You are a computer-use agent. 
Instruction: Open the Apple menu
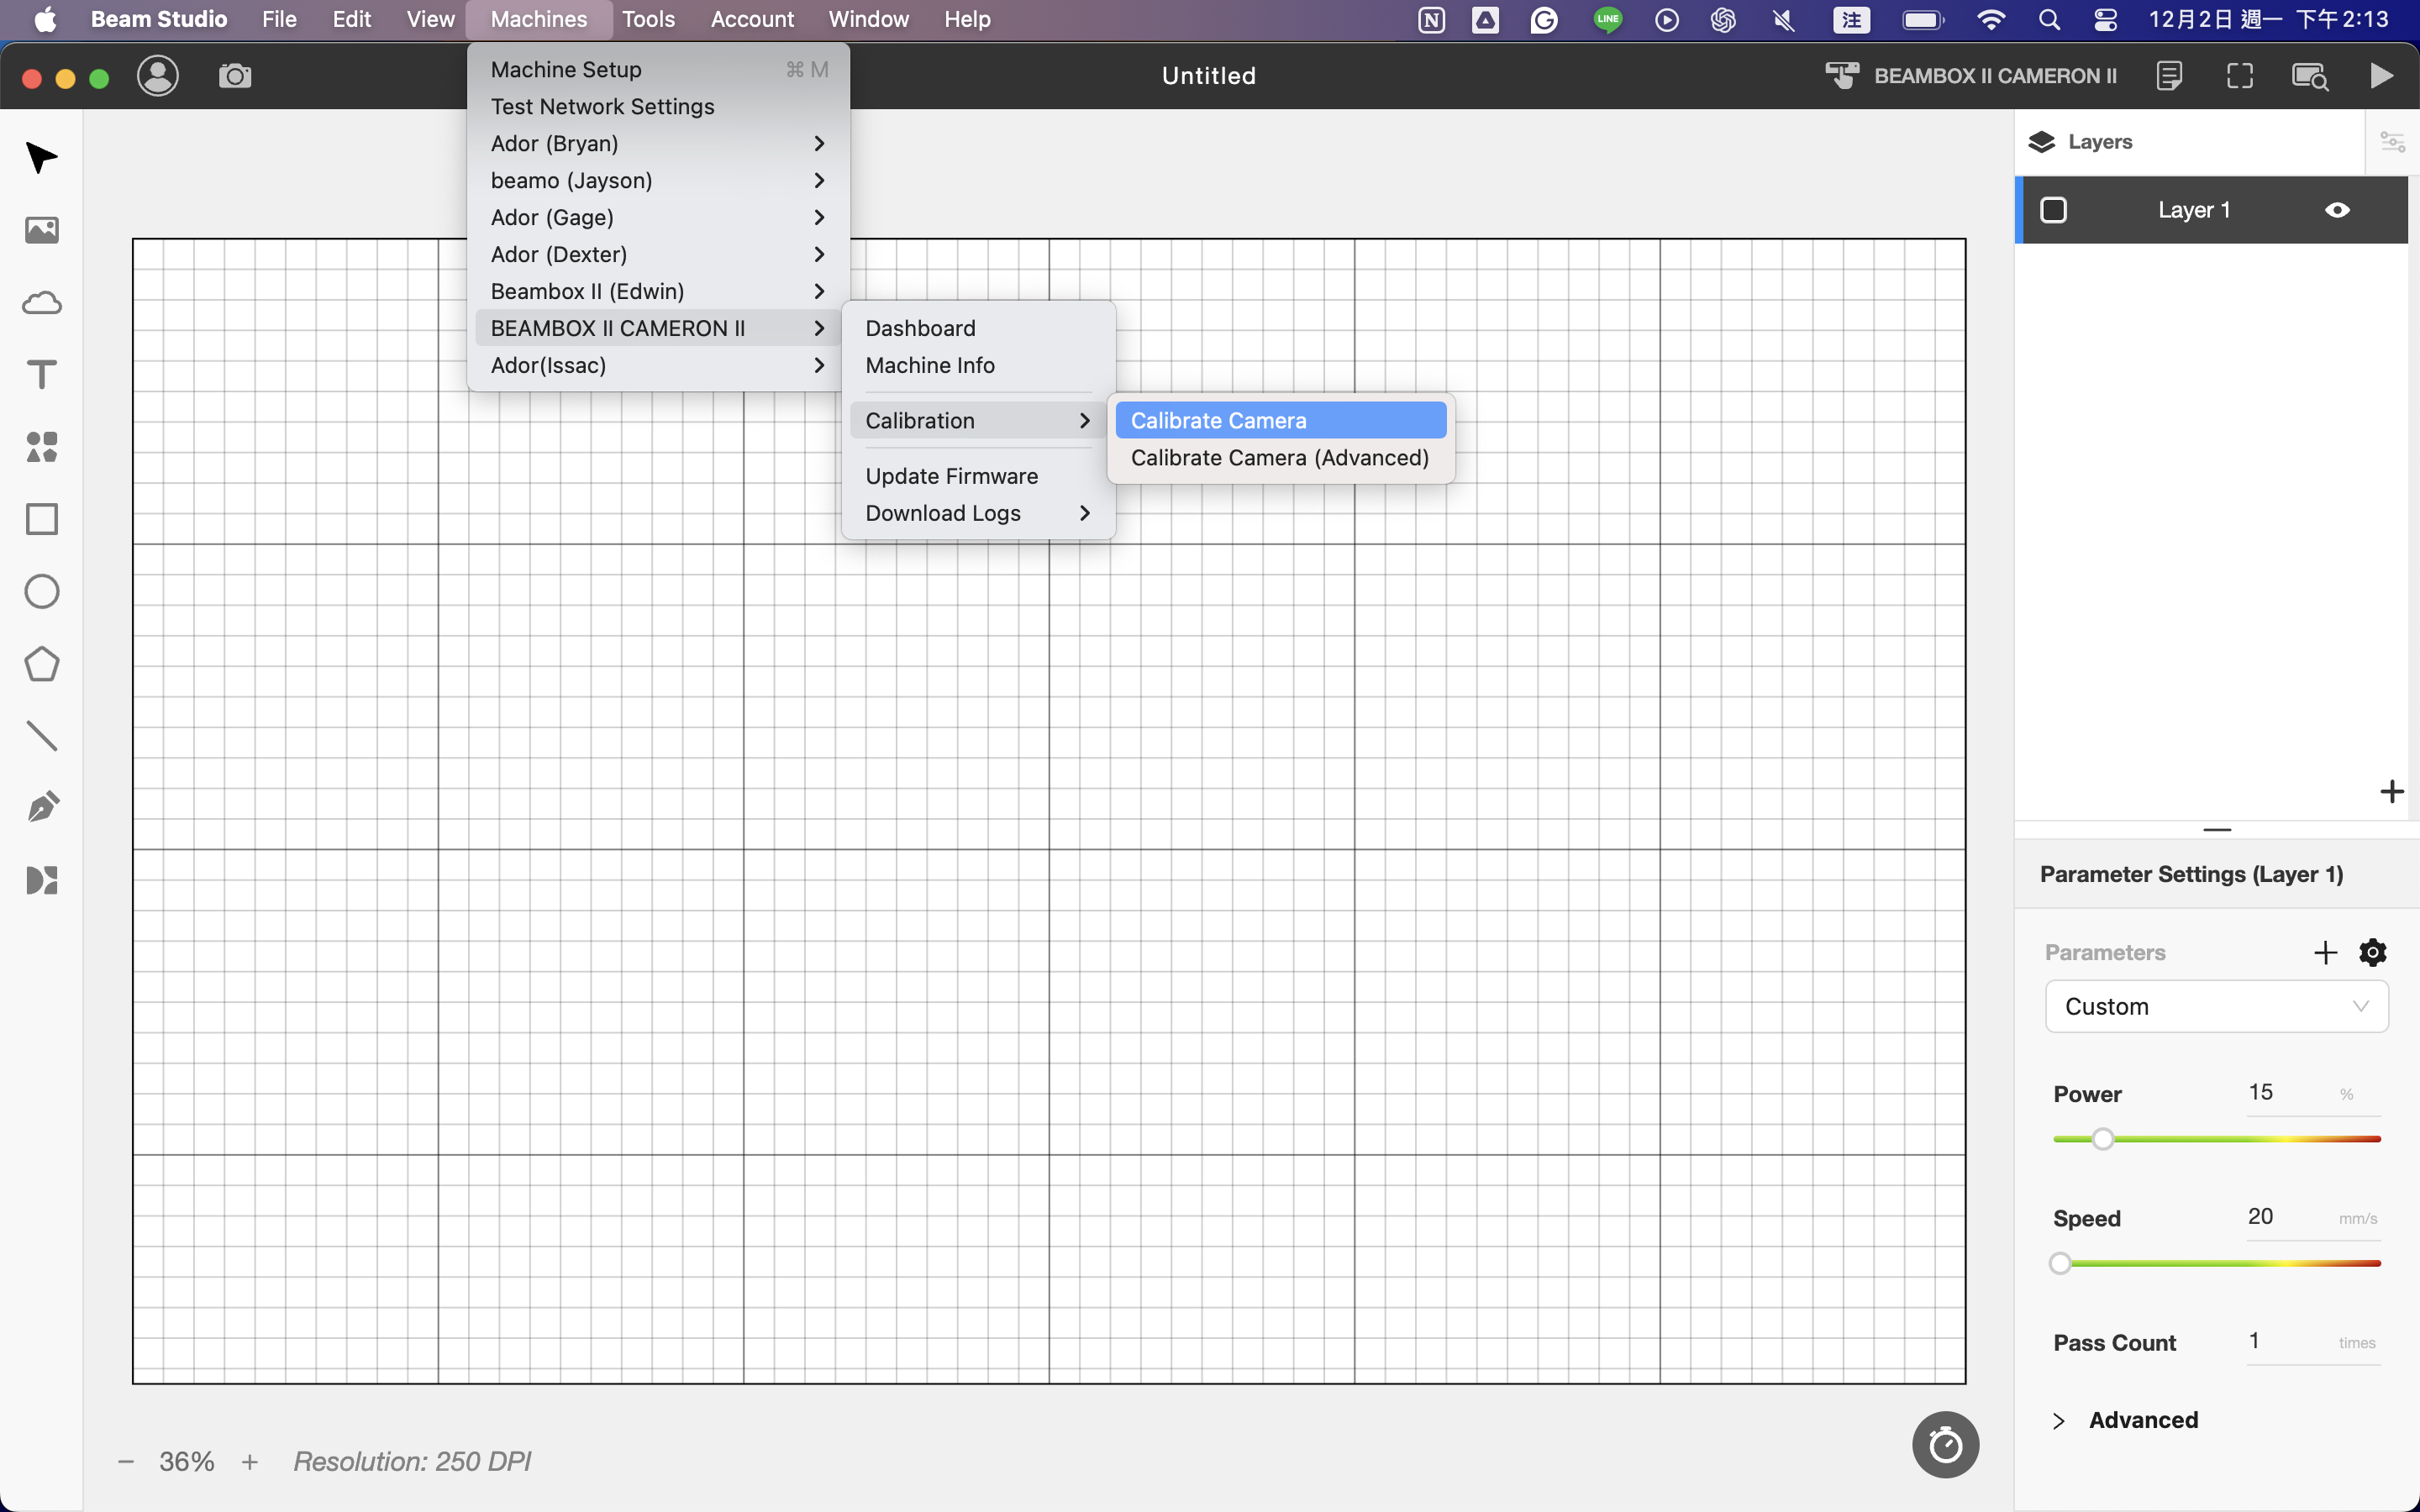tap(45, 19)
